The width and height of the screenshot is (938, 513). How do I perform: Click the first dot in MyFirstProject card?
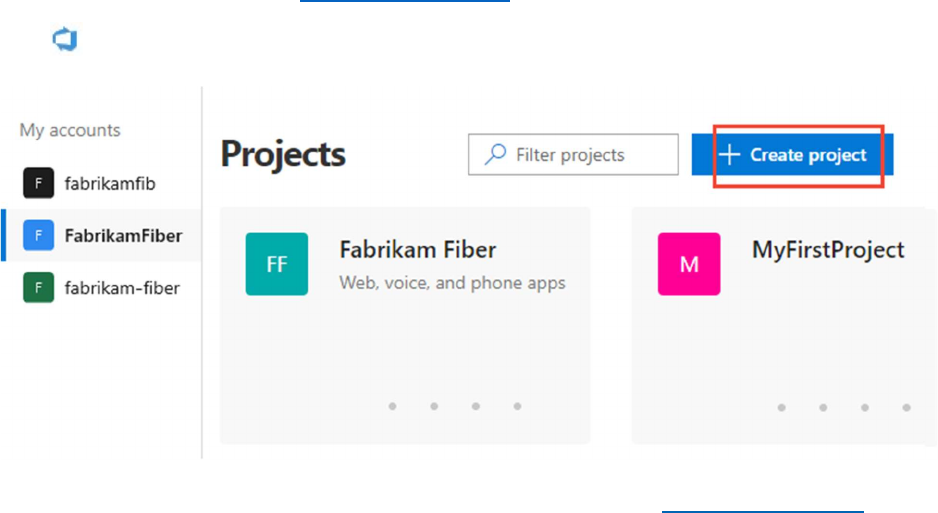(782, 407)
